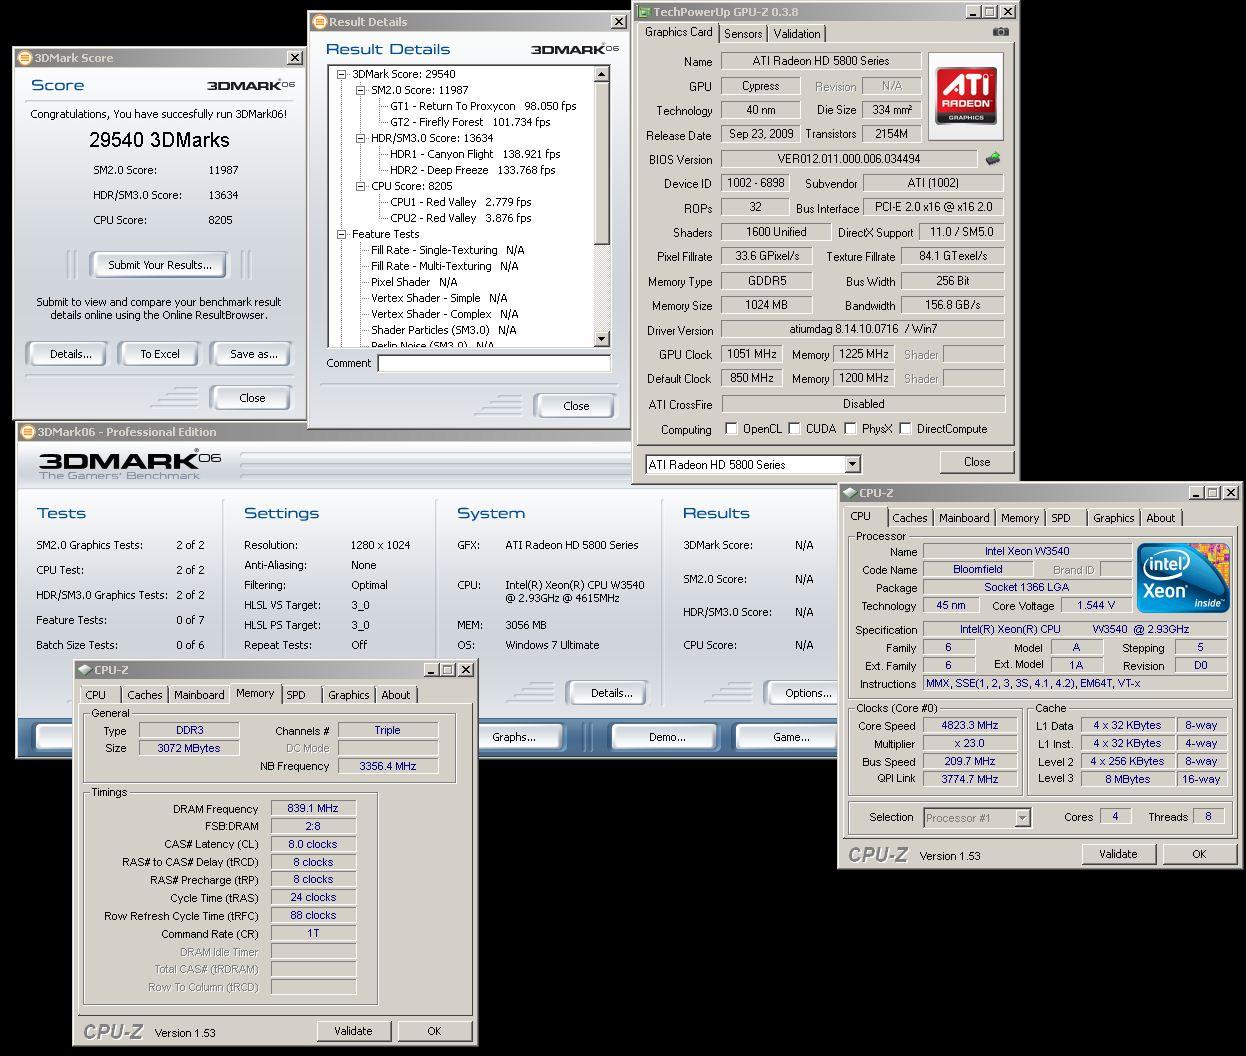Collapse the HDR/SM3.0 Score tree node

pyautogui.click(x=360, y=138)
